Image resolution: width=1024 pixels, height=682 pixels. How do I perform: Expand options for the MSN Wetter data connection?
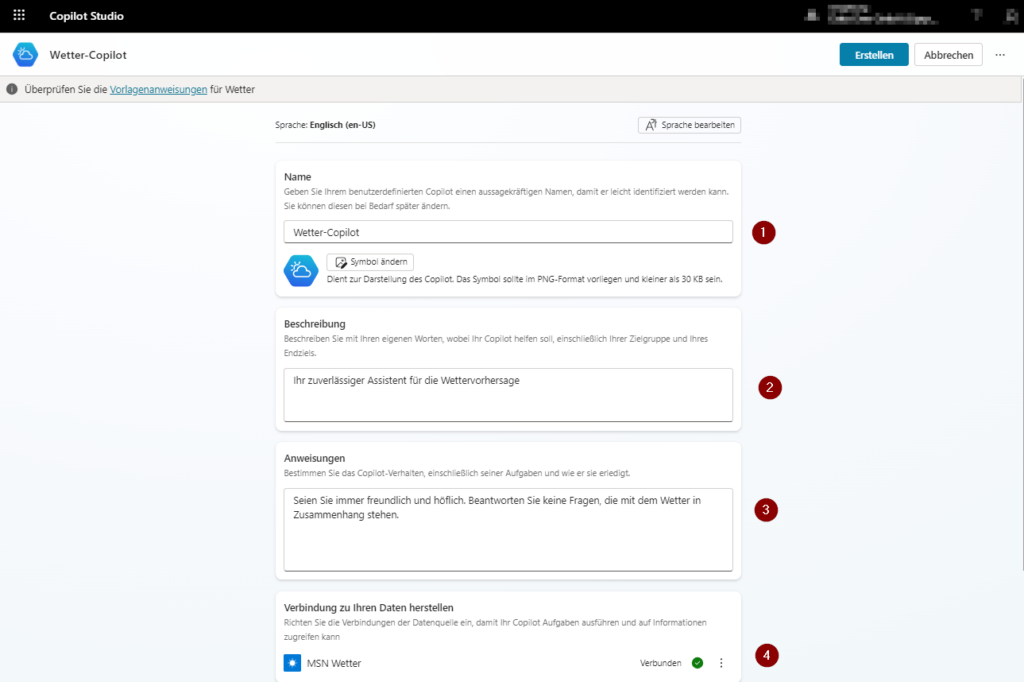coord(721,662)
